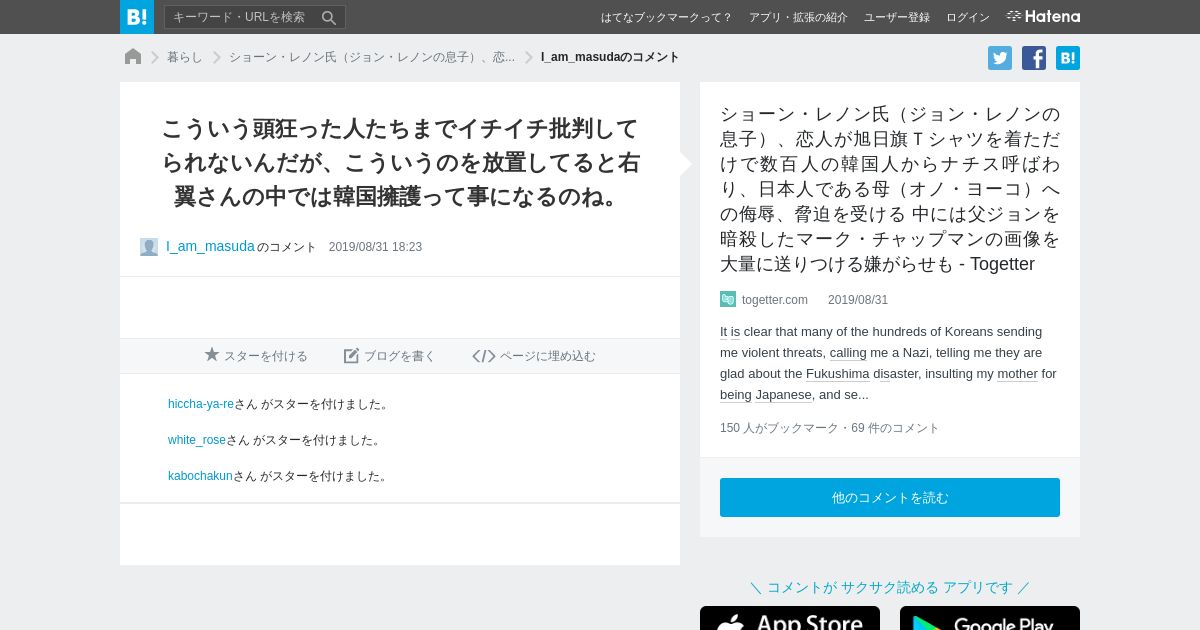Open ログイン link
This screenshot has width=1200, height=630.
(968, 17)
